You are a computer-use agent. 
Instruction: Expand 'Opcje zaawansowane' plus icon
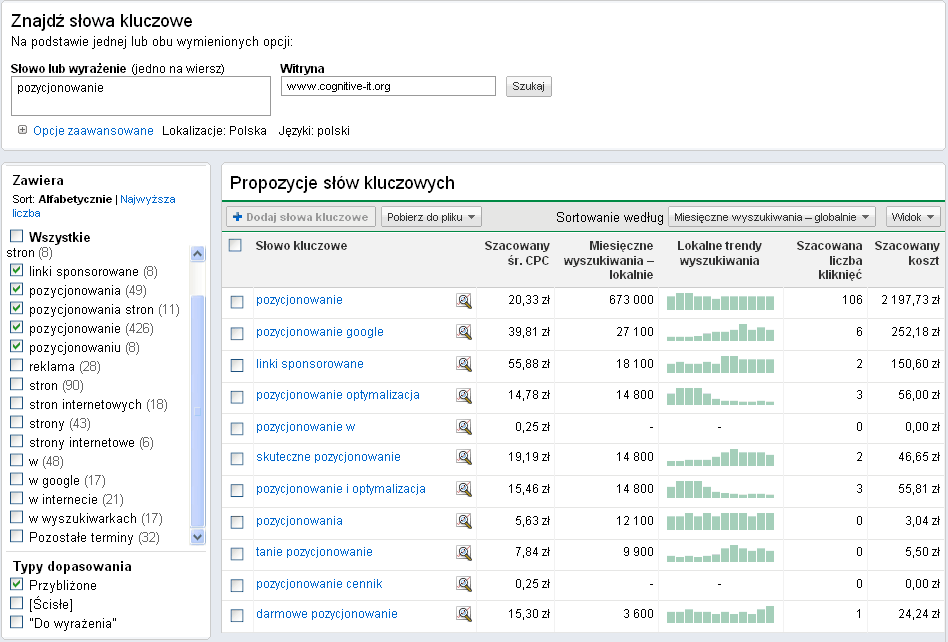(x=22, y=131)
